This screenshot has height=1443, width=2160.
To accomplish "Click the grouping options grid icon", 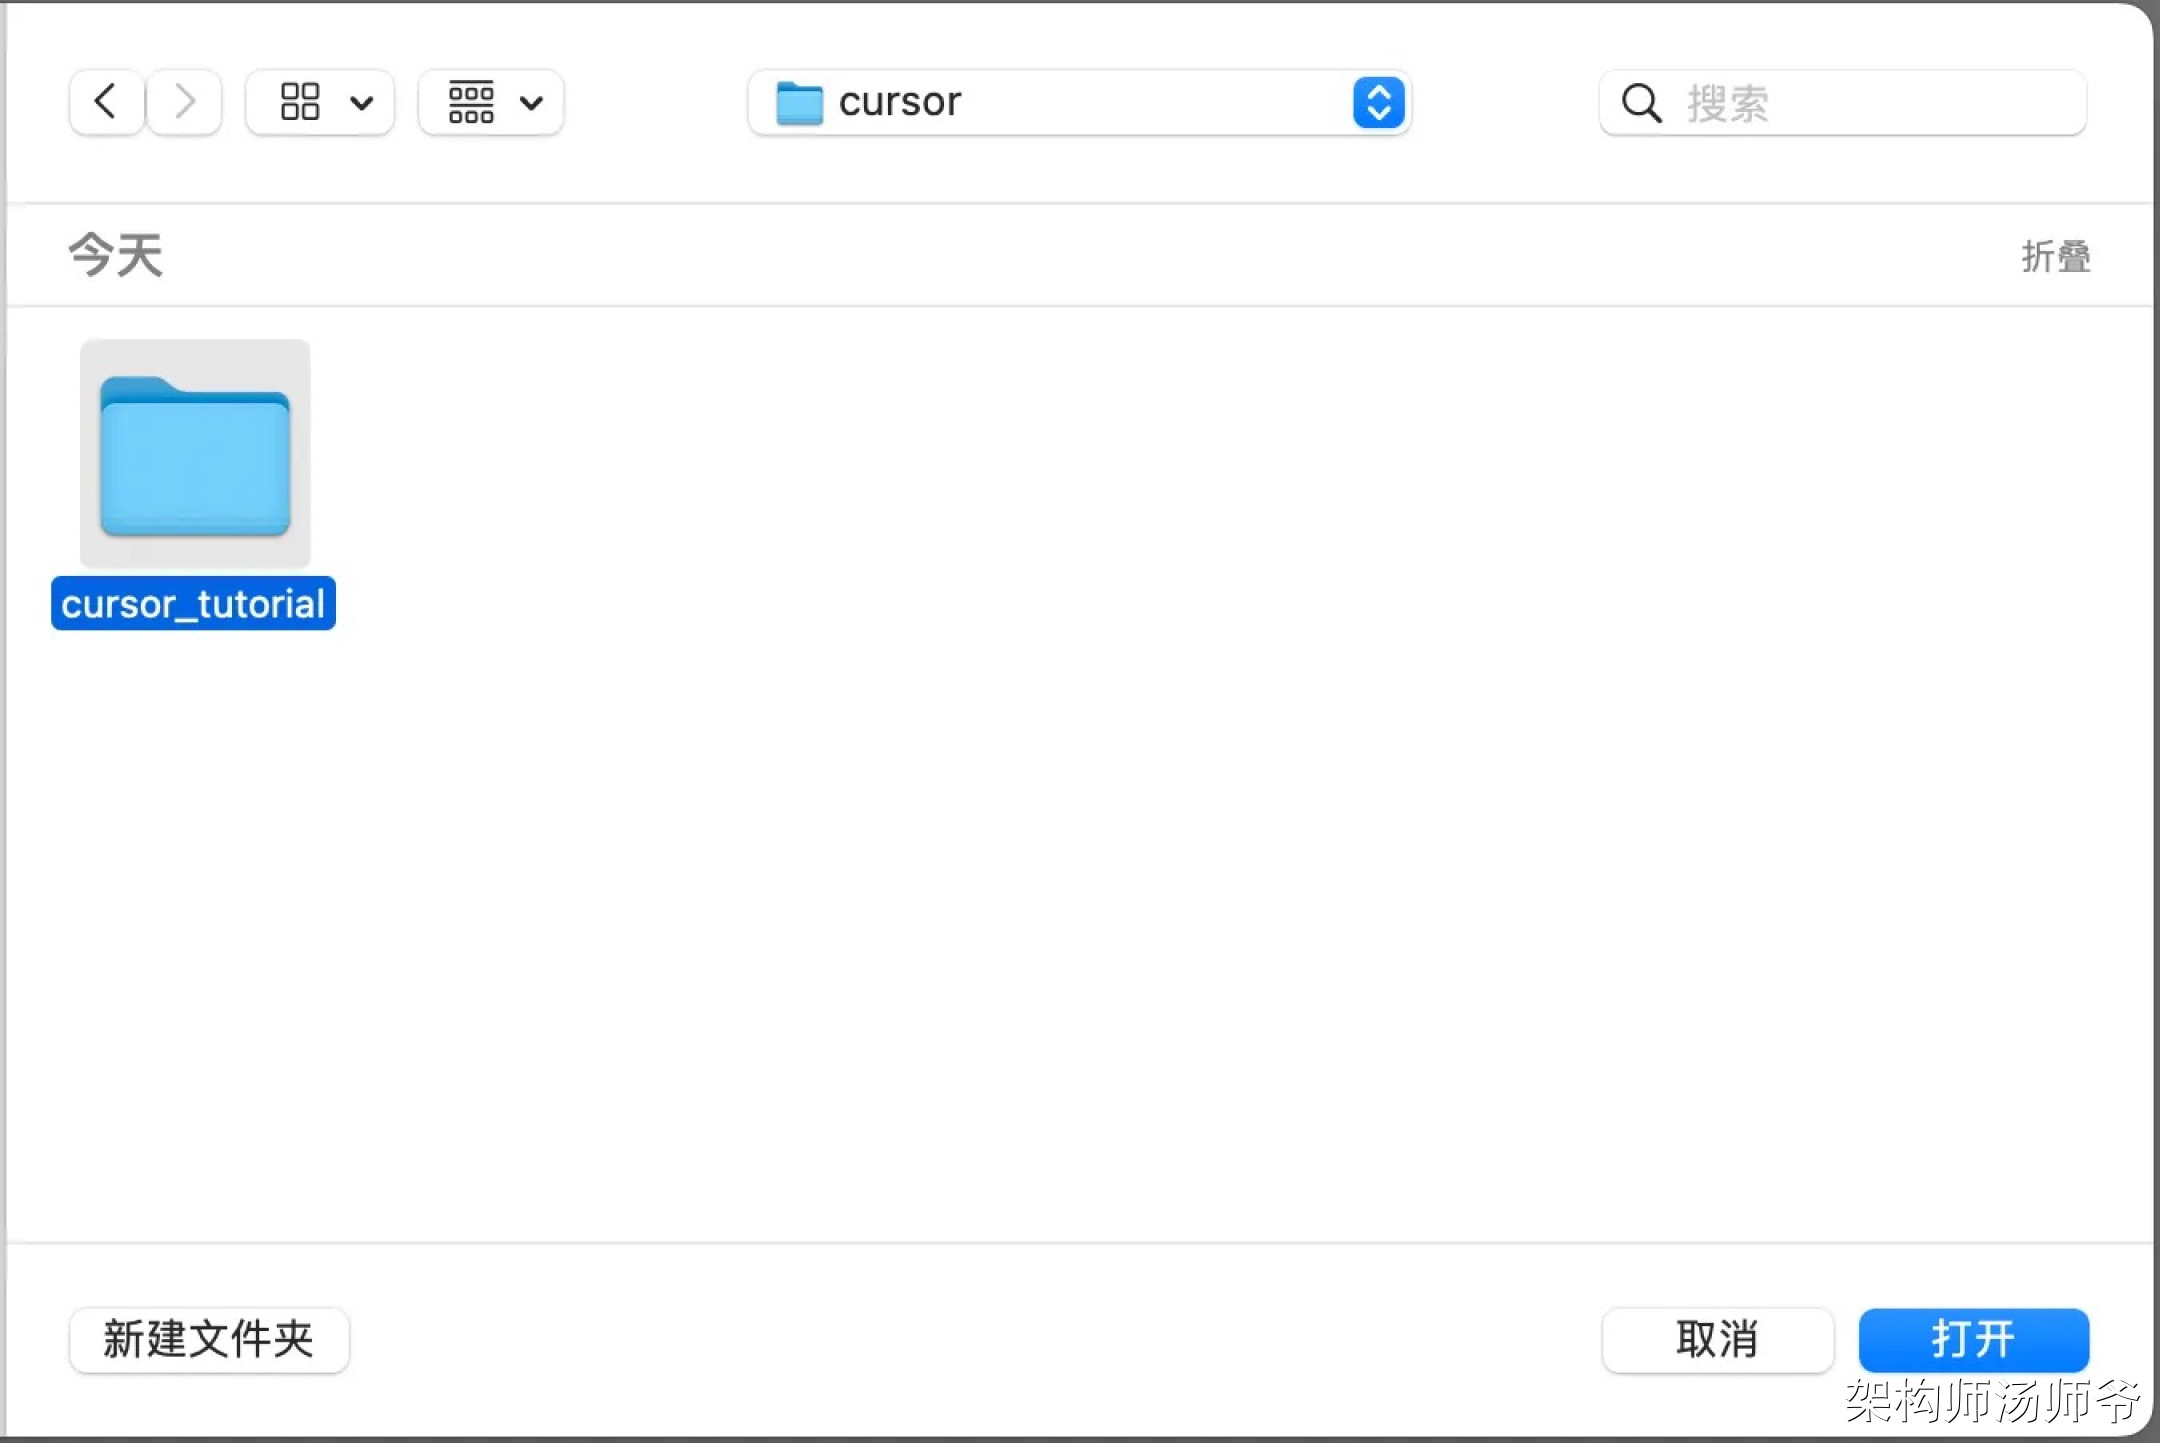I will (x=471, y=101).
